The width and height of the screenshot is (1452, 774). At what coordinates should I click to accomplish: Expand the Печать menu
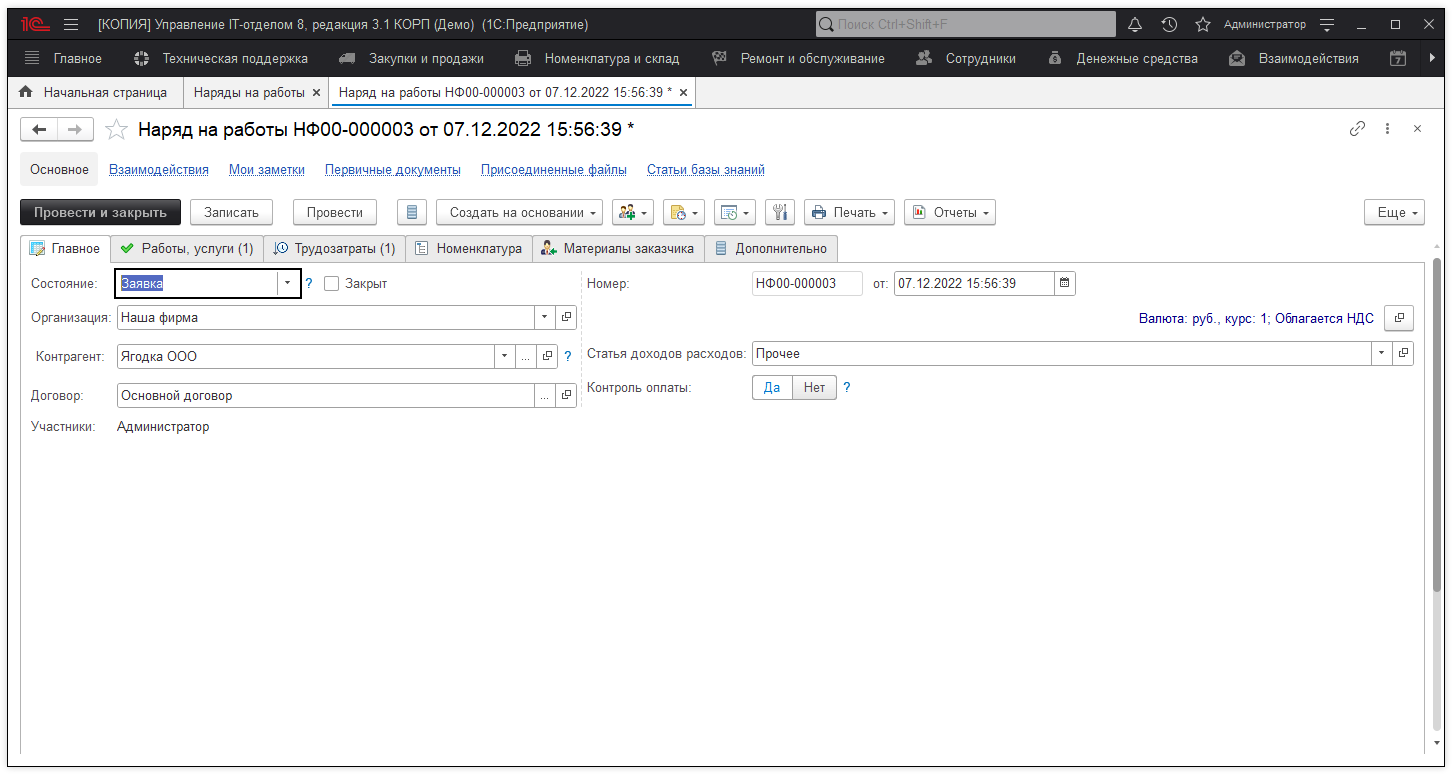pyautogui.click(x=849, y=212)
